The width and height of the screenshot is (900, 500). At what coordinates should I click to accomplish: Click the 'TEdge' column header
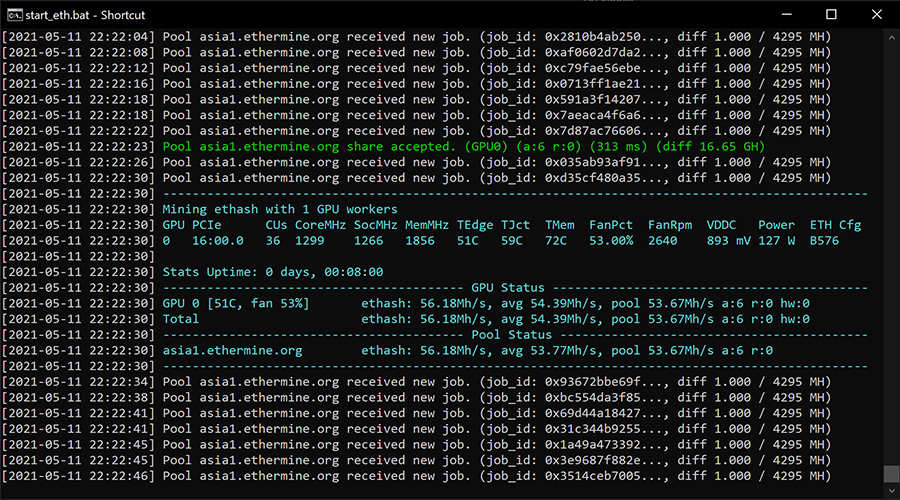coord(475,225)
